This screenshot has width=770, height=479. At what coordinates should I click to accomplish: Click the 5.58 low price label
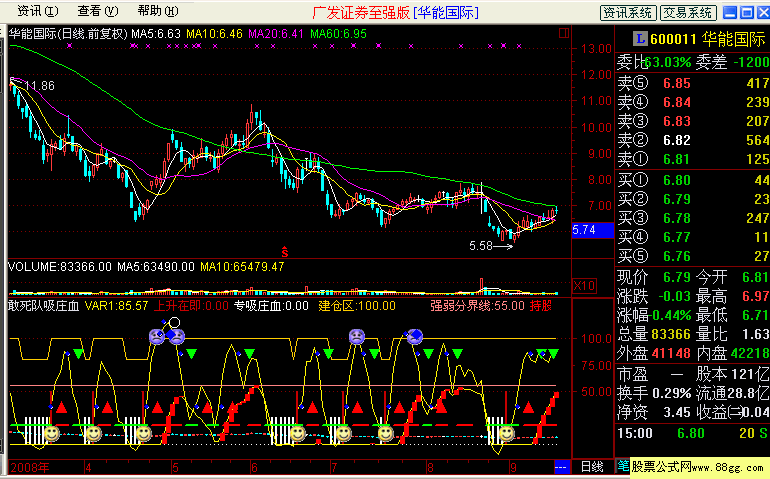click(x=481, y=246)
